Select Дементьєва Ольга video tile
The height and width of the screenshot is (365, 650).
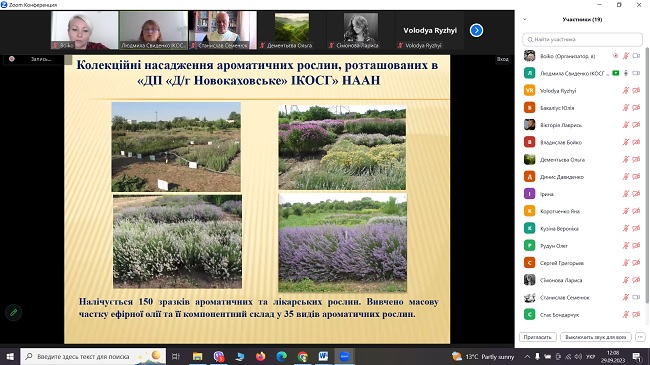coord(292,30)
